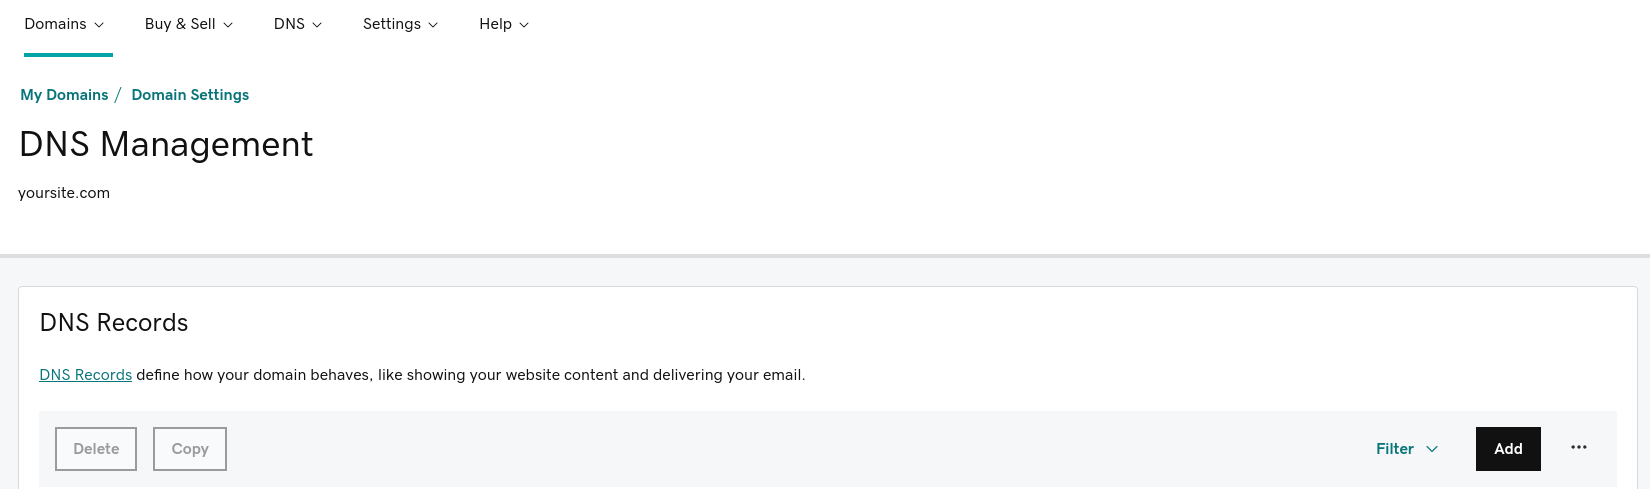Image resolution: width=1650 pixels, height=489 pixels.
Task: Open the three-dot more options menu
Action: (1578, 448)
